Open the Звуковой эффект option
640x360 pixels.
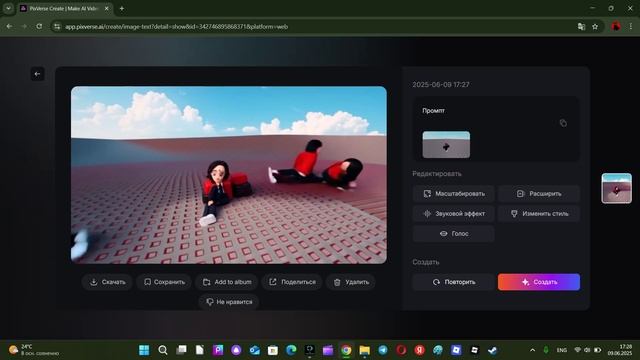coord(453,213)
